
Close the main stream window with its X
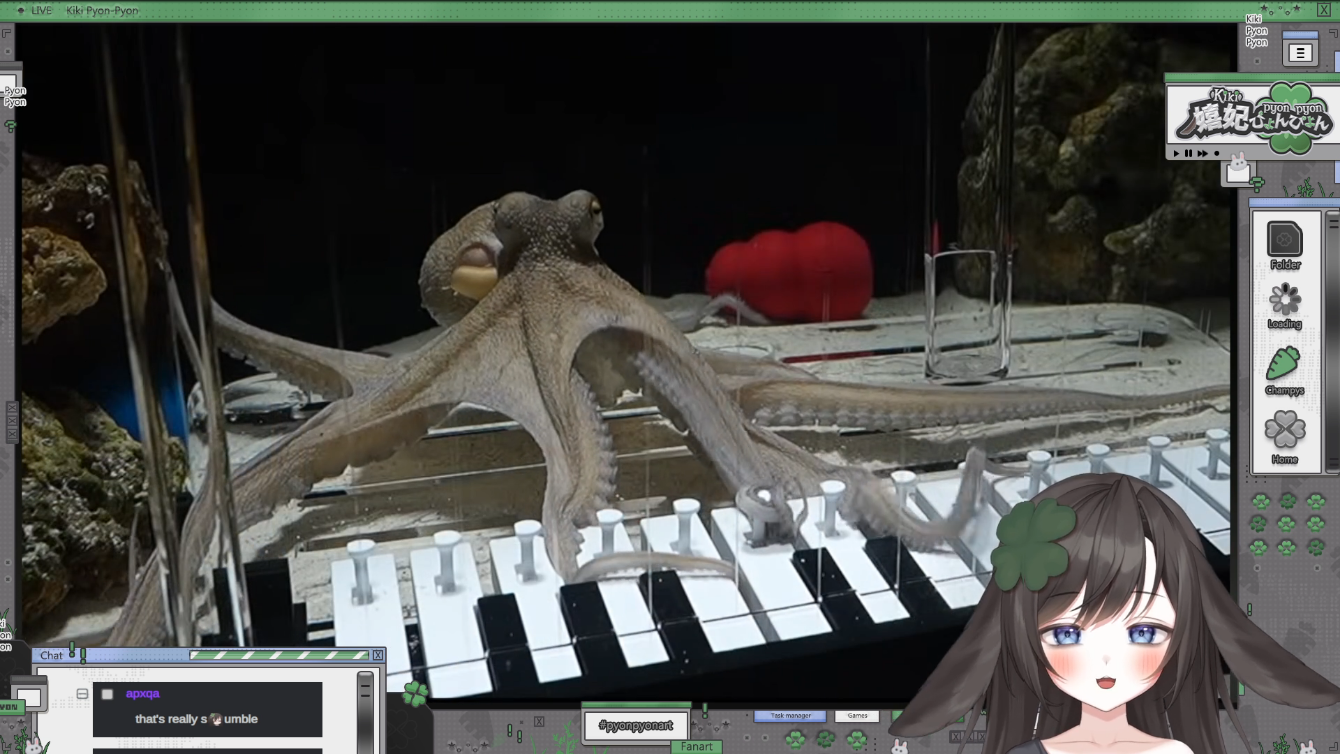[1323, 10]
